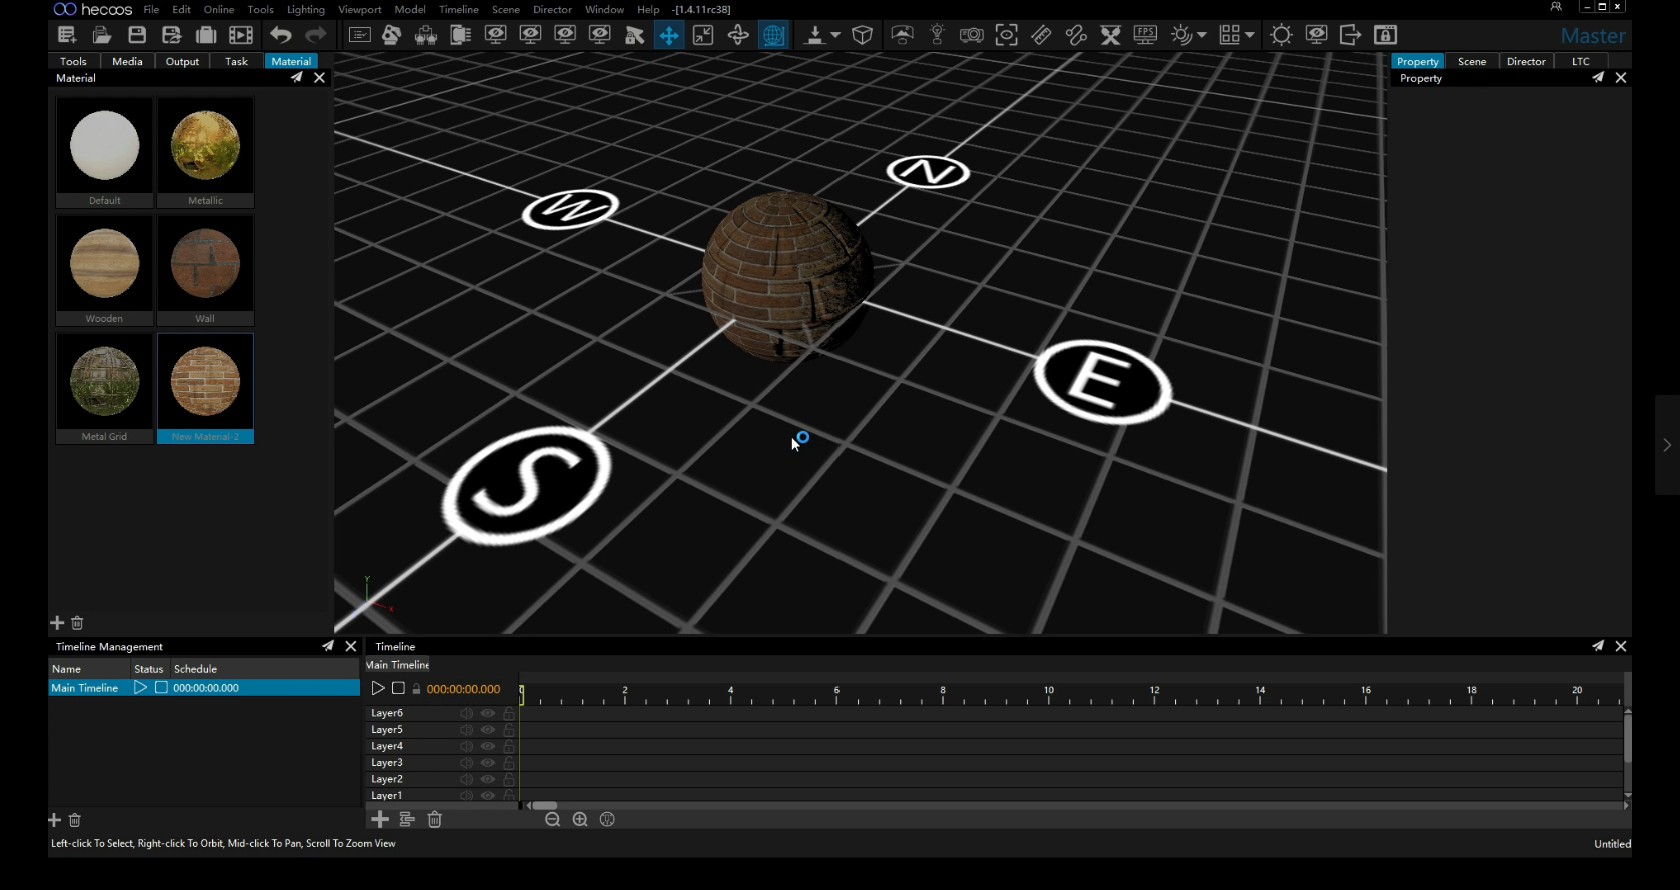The image size is (1680, 890).
Task: Toggle visibility of Layer4
Action: [488, 746]
